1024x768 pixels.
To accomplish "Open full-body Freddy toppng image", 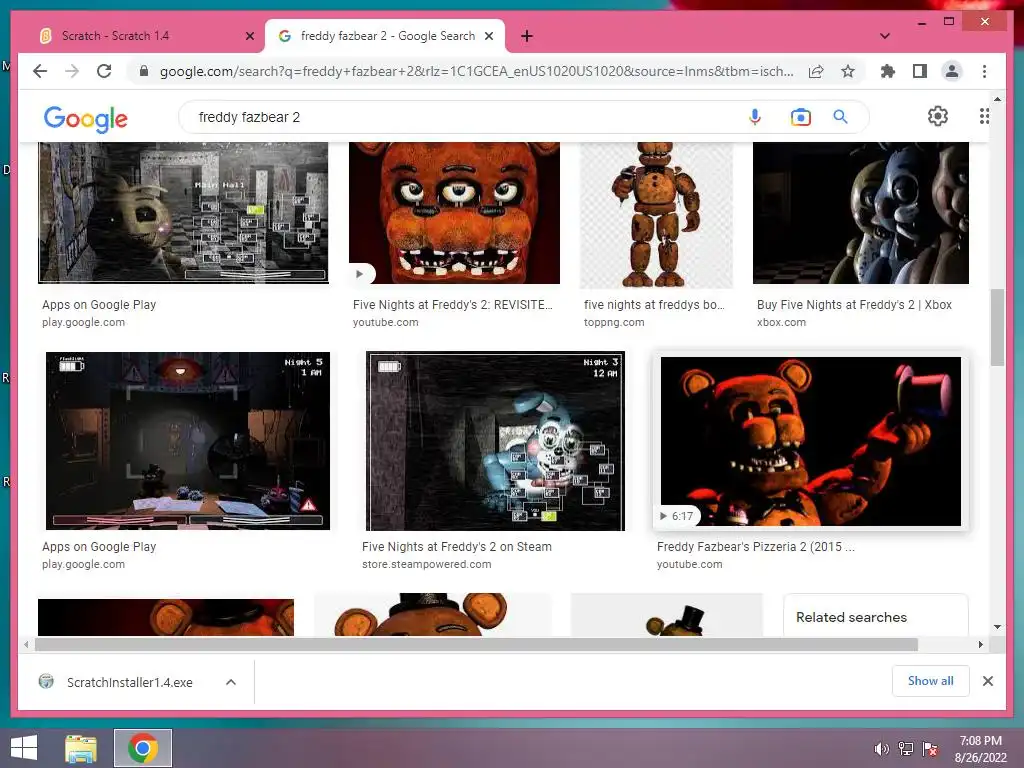I will click(656, 215).
